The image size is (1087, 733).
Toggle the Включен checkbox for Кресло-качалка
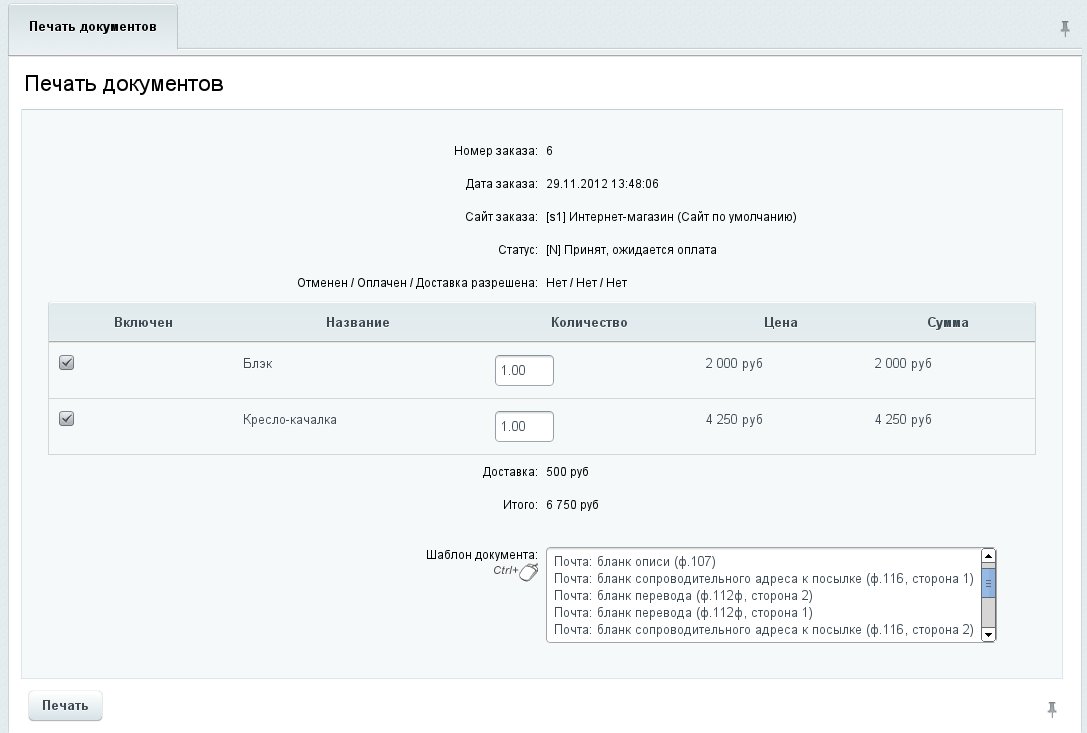[x=67, y=419]
